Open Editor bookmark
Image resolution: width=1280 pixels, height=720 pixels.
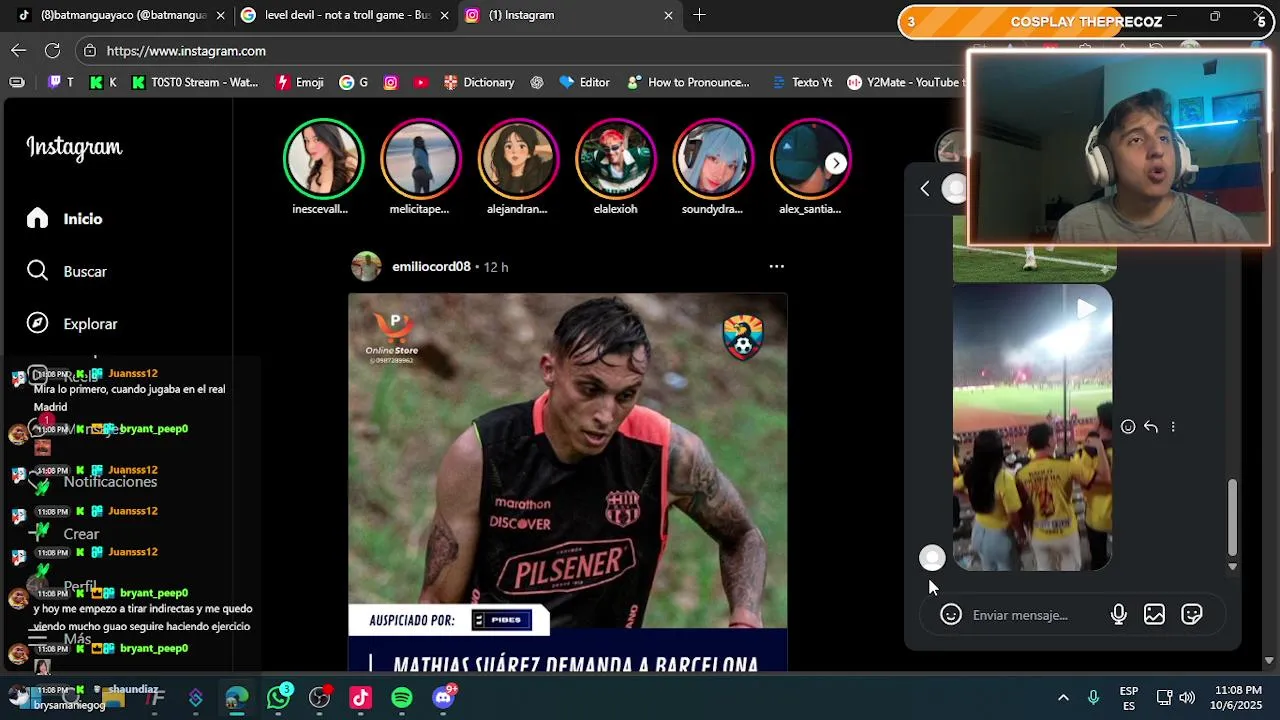tap(584, 83)
